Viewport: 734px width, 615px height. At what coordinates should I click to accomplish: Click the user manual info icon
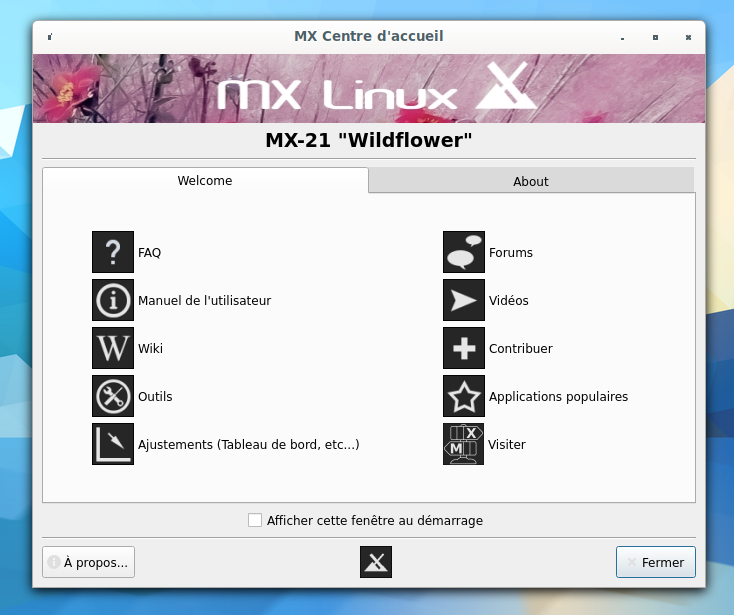(x=113, y=300)
